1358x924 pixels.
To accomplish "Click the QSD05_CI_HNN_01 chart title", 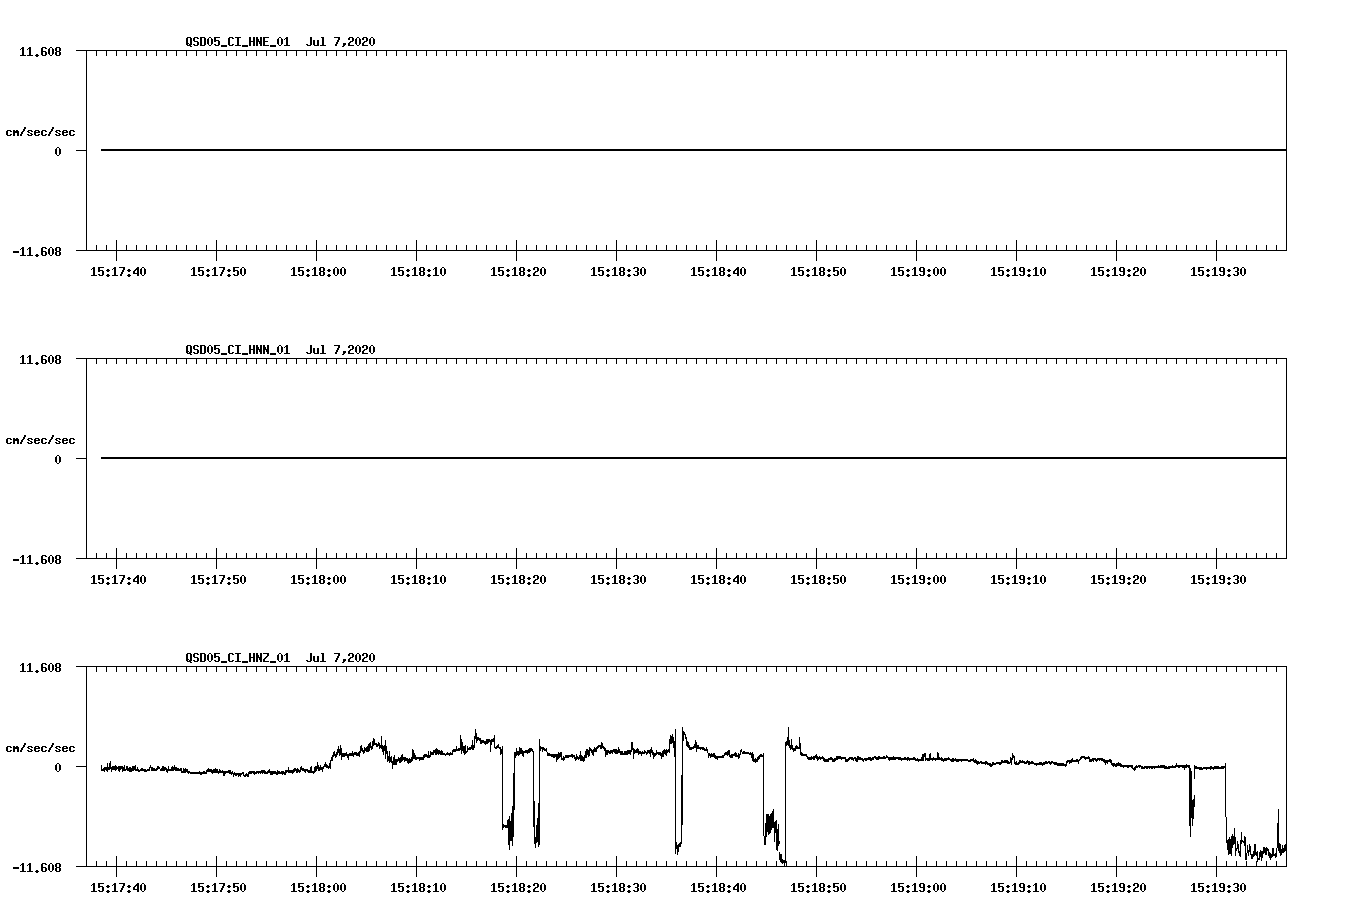I will click(x=280, y=350).
